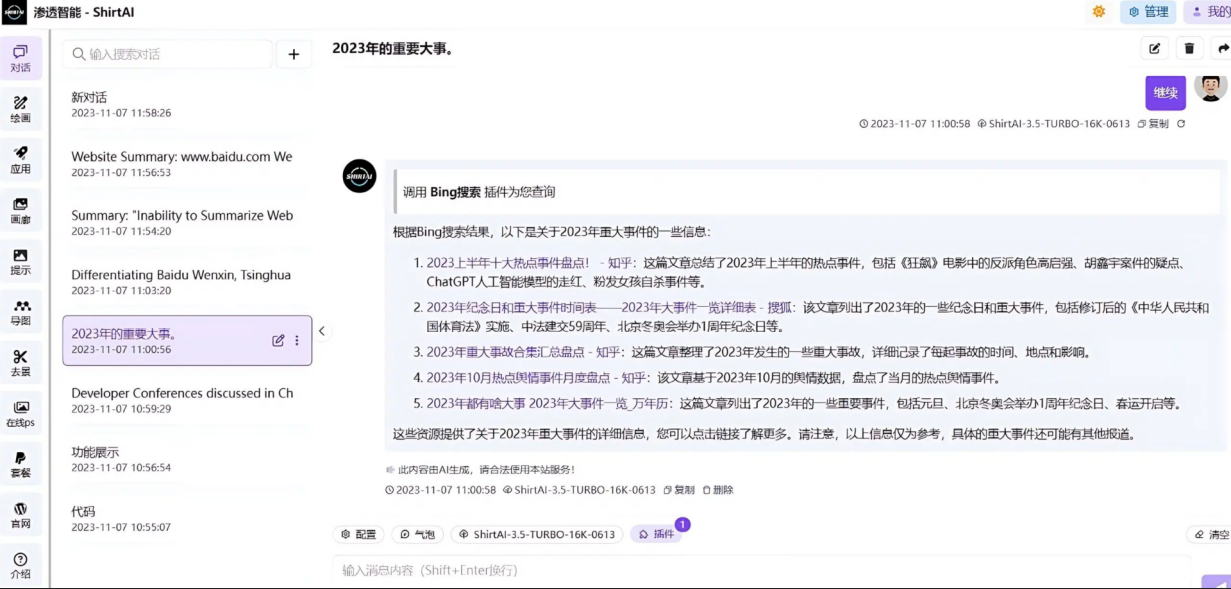1231x589 pixels.
Task: Click the plus button to create new conversation
Action: 293,55
